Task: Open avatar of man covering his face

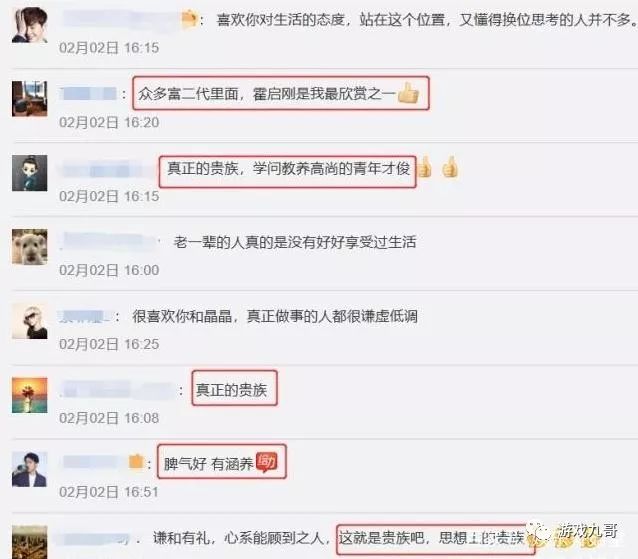Action: tap(29, 25)
